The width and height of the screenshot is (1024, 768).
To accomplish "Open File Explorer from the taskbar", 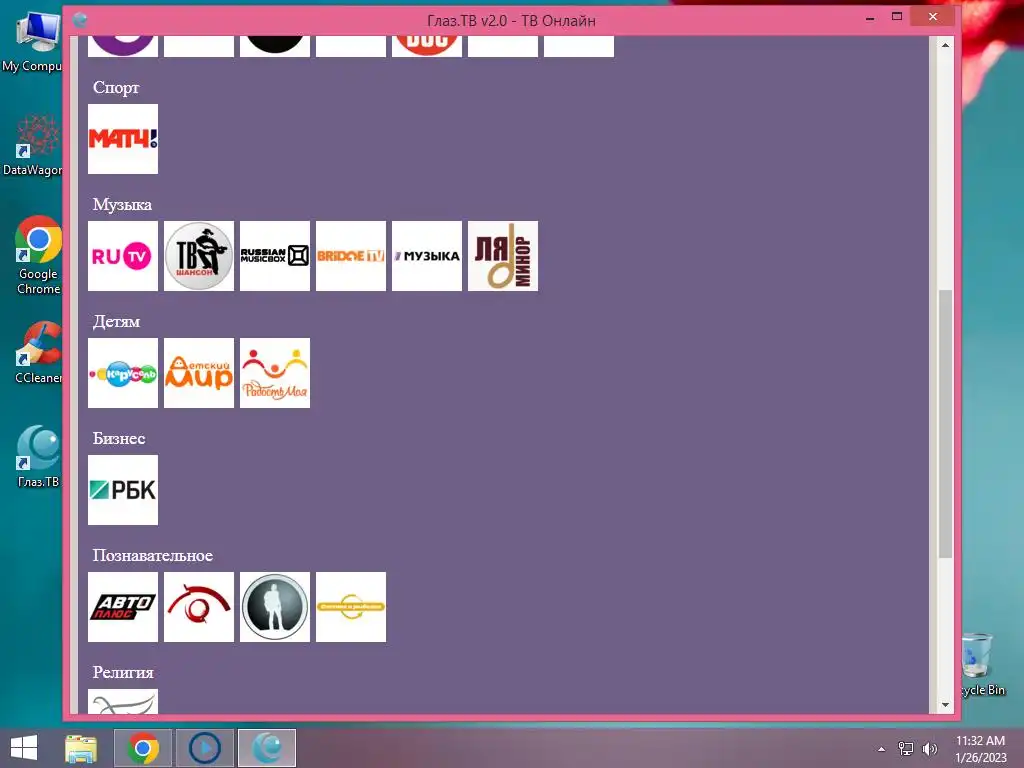I will tap(81, 748).
